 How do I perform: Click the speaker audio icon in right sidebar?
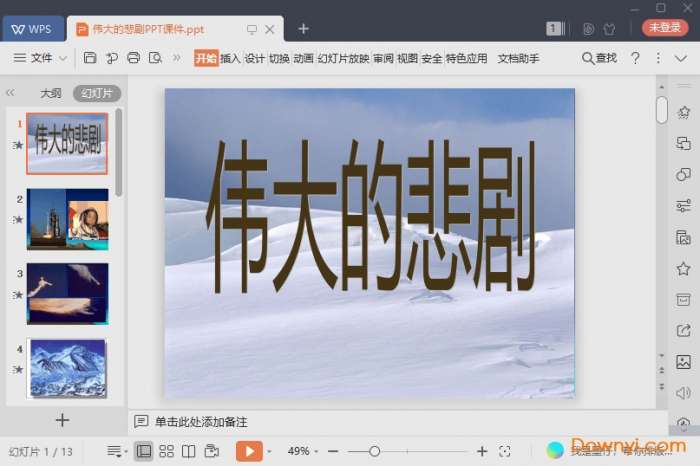coord(683,393)
